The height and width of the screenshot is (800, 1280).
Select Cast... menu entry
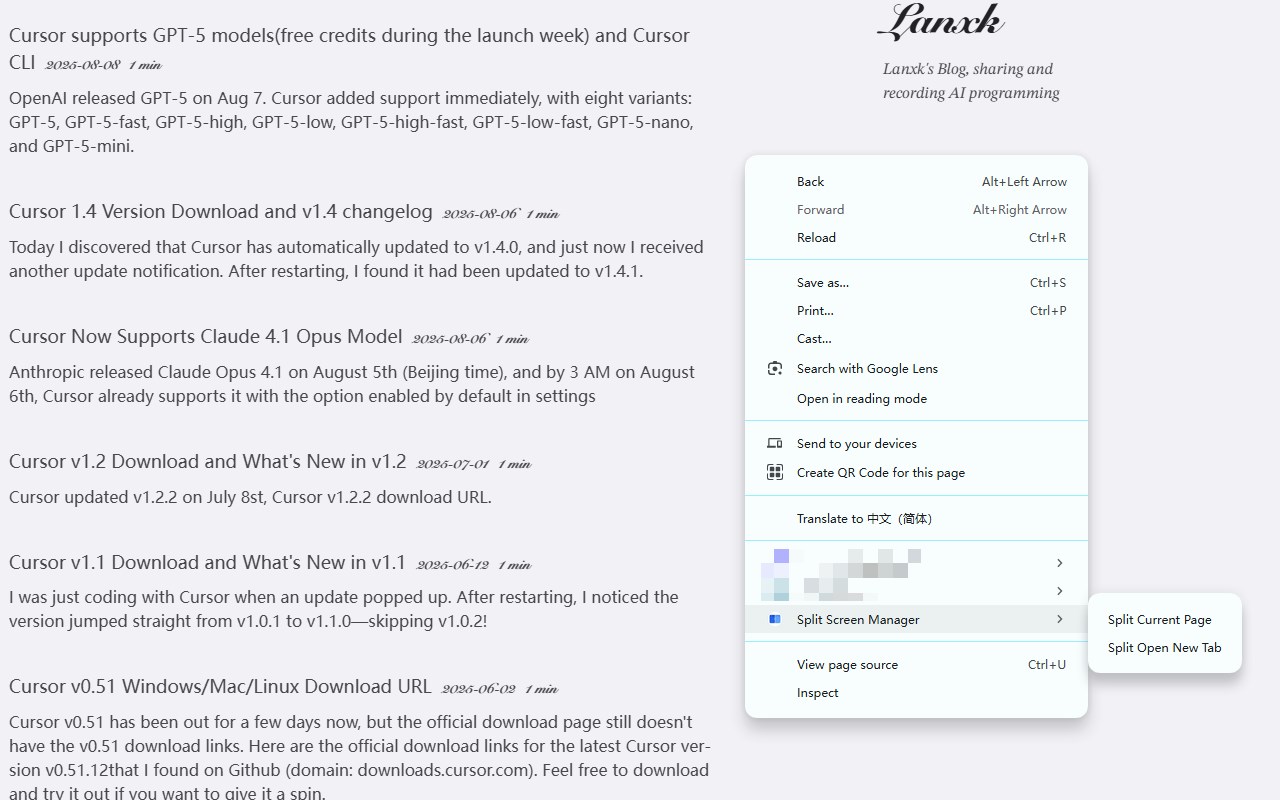(916, 338)
